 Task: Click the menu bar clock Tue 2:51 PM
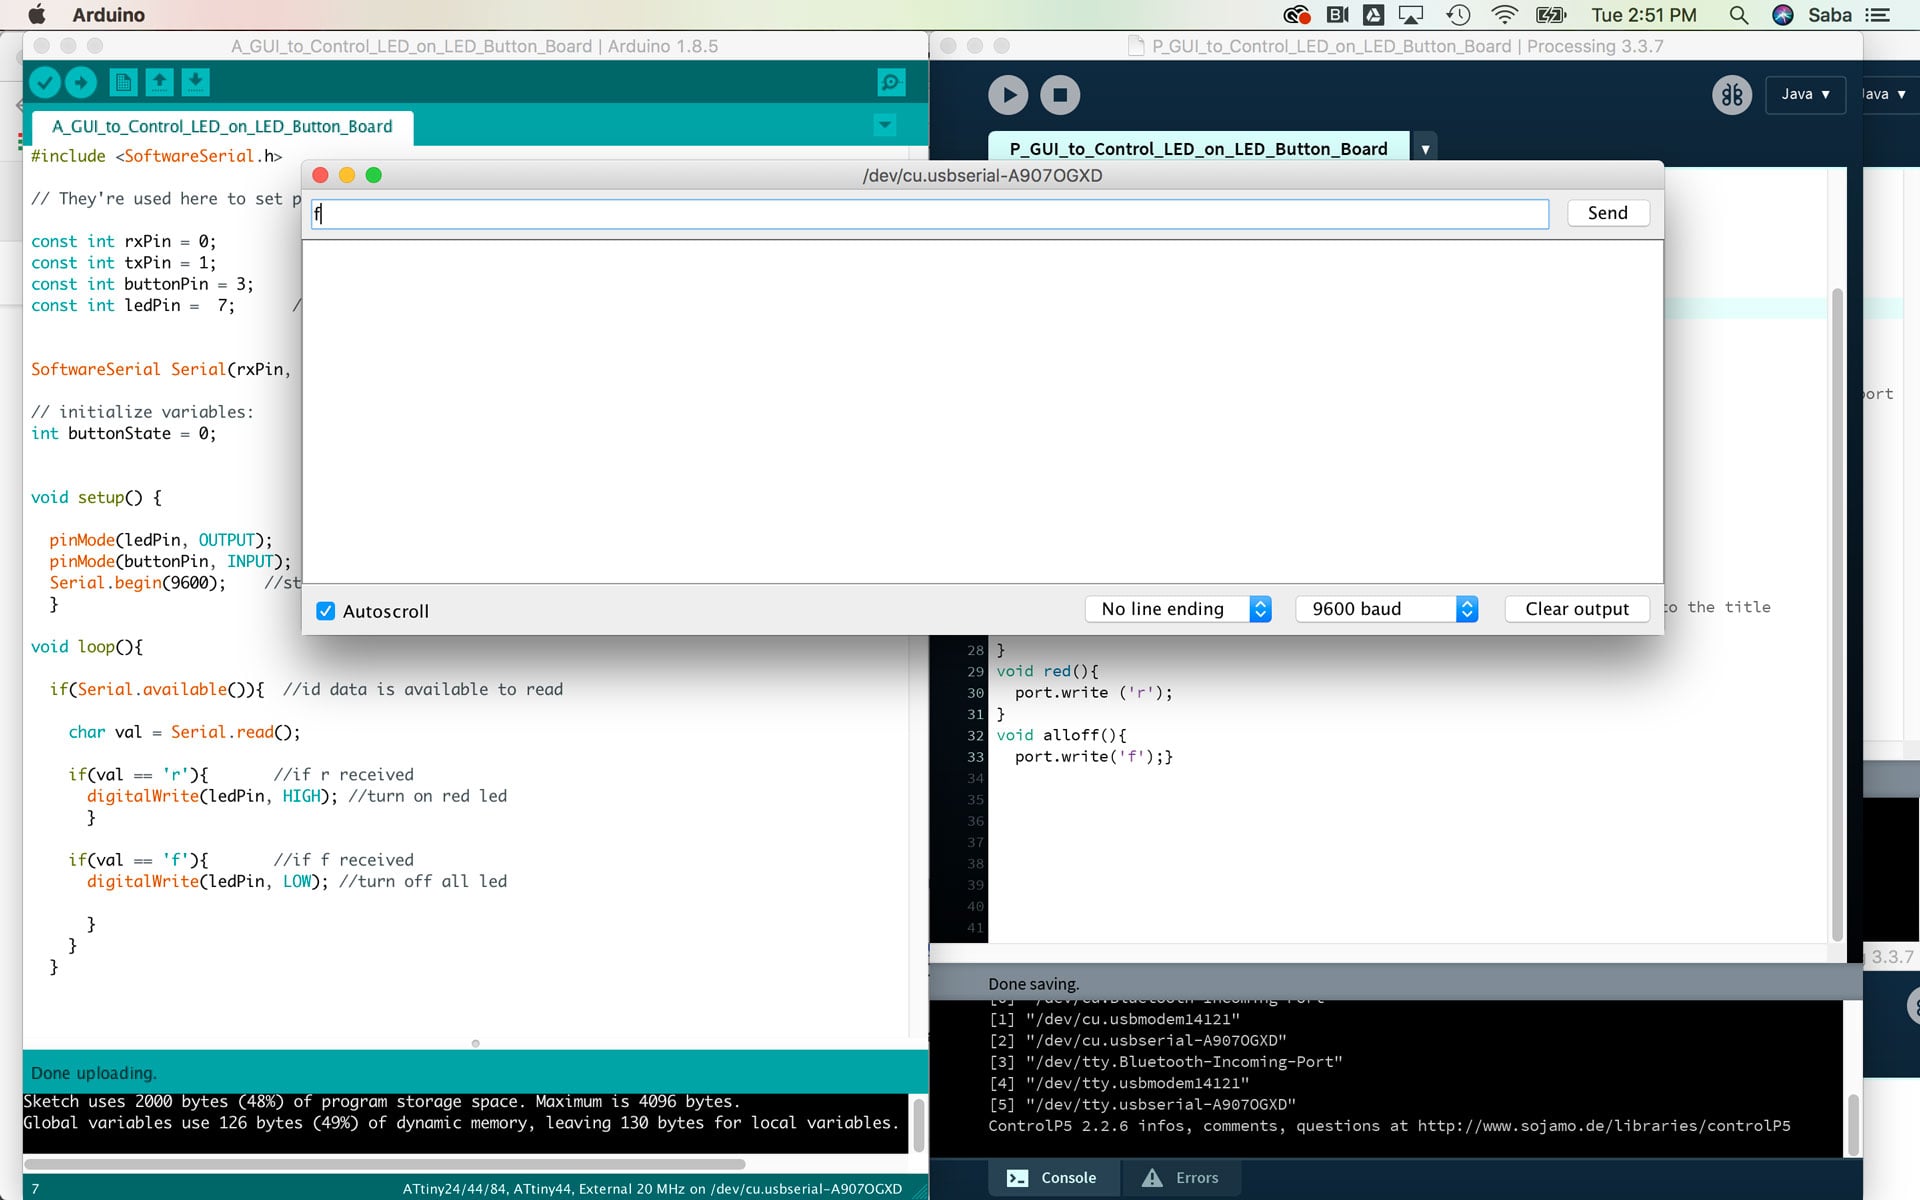point(1643,15)
